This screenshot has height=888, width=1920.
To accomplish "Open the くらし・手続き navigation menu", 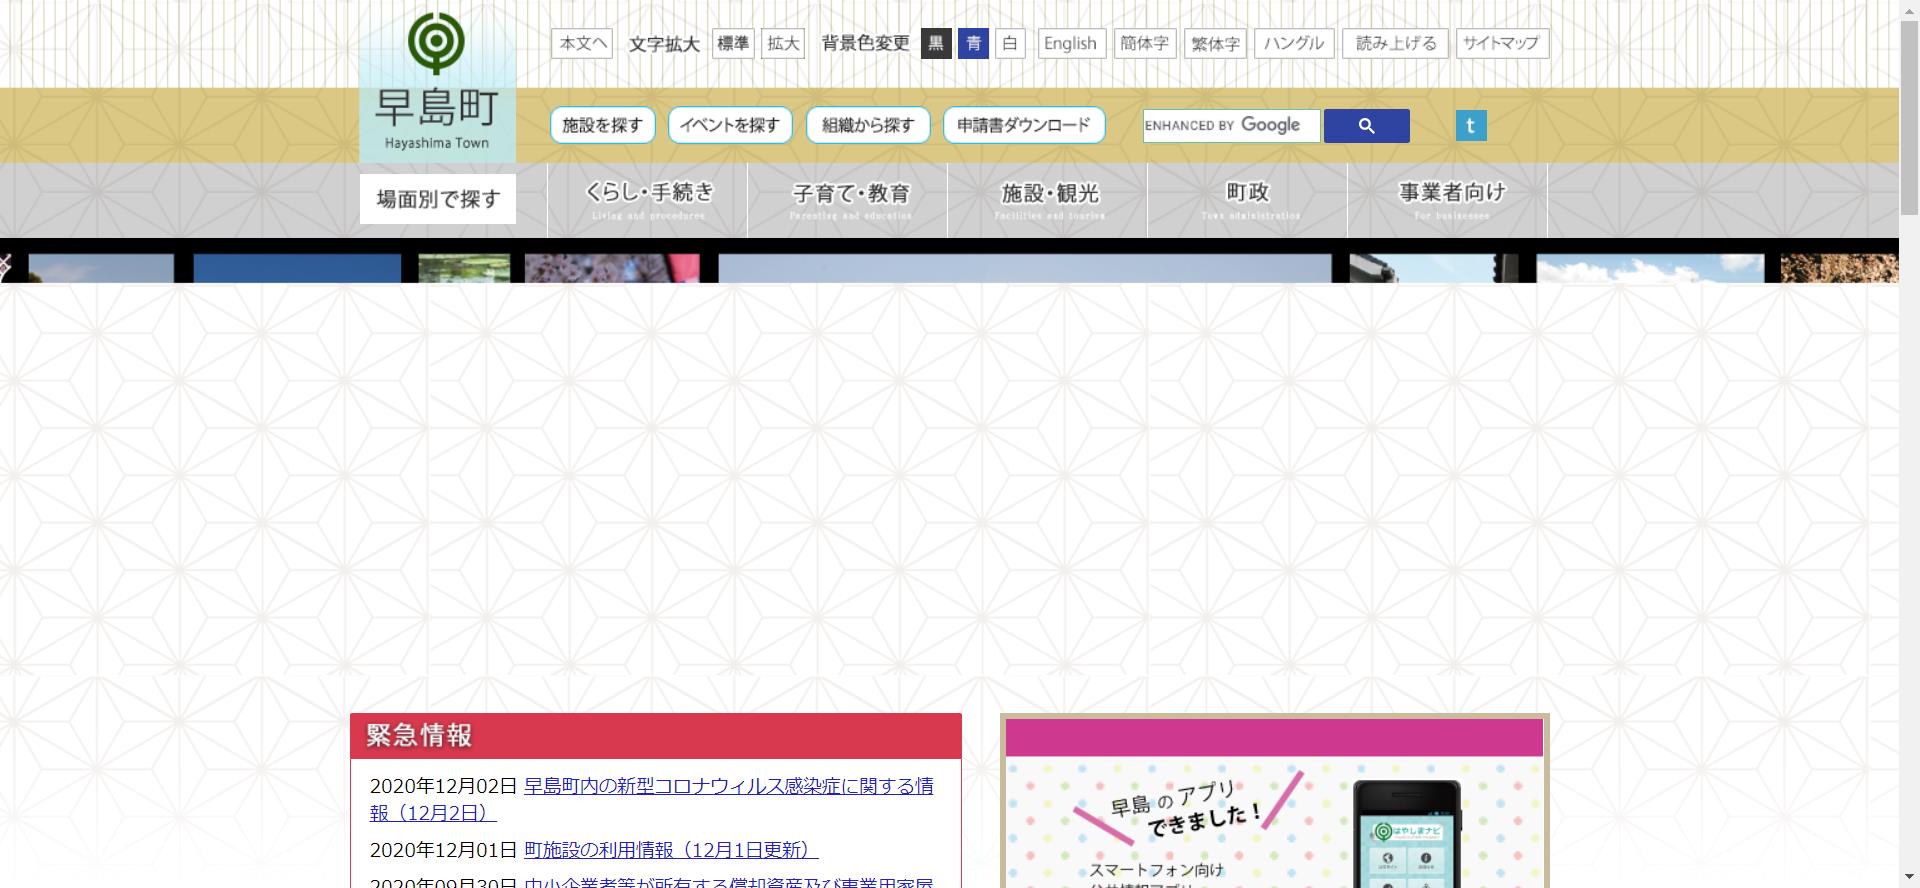I will click(x=648, y=200).
